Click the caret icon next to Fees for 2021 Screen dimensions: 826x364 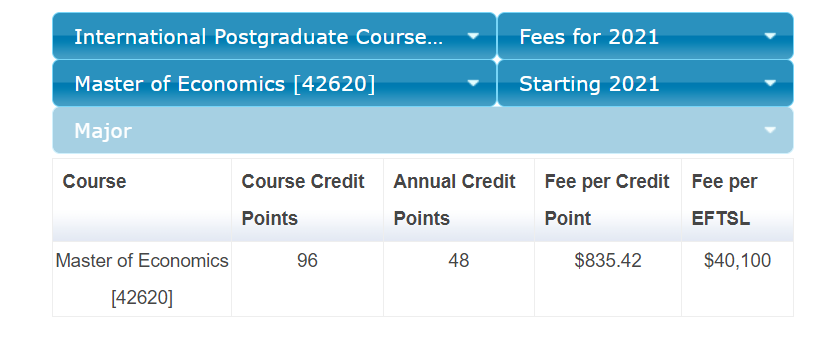point(770,36)
